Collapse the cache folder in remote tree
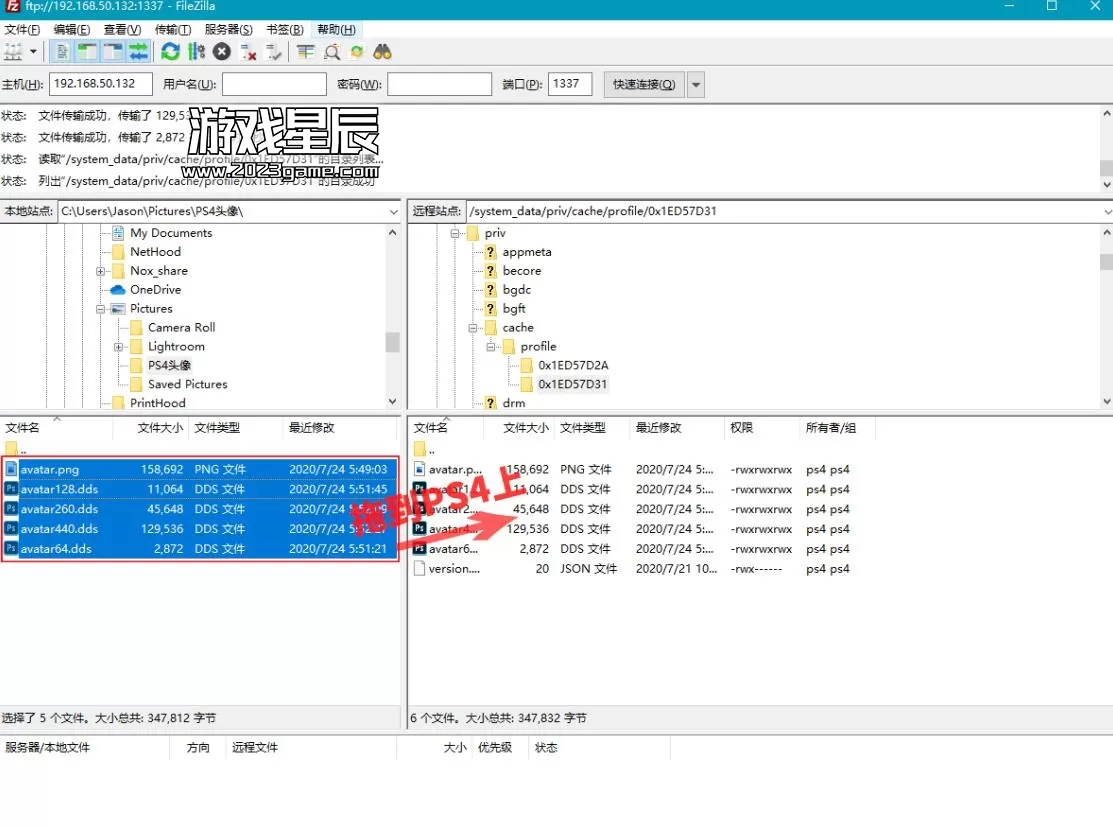The image size is (1113, 826). (x=474, y=328)
